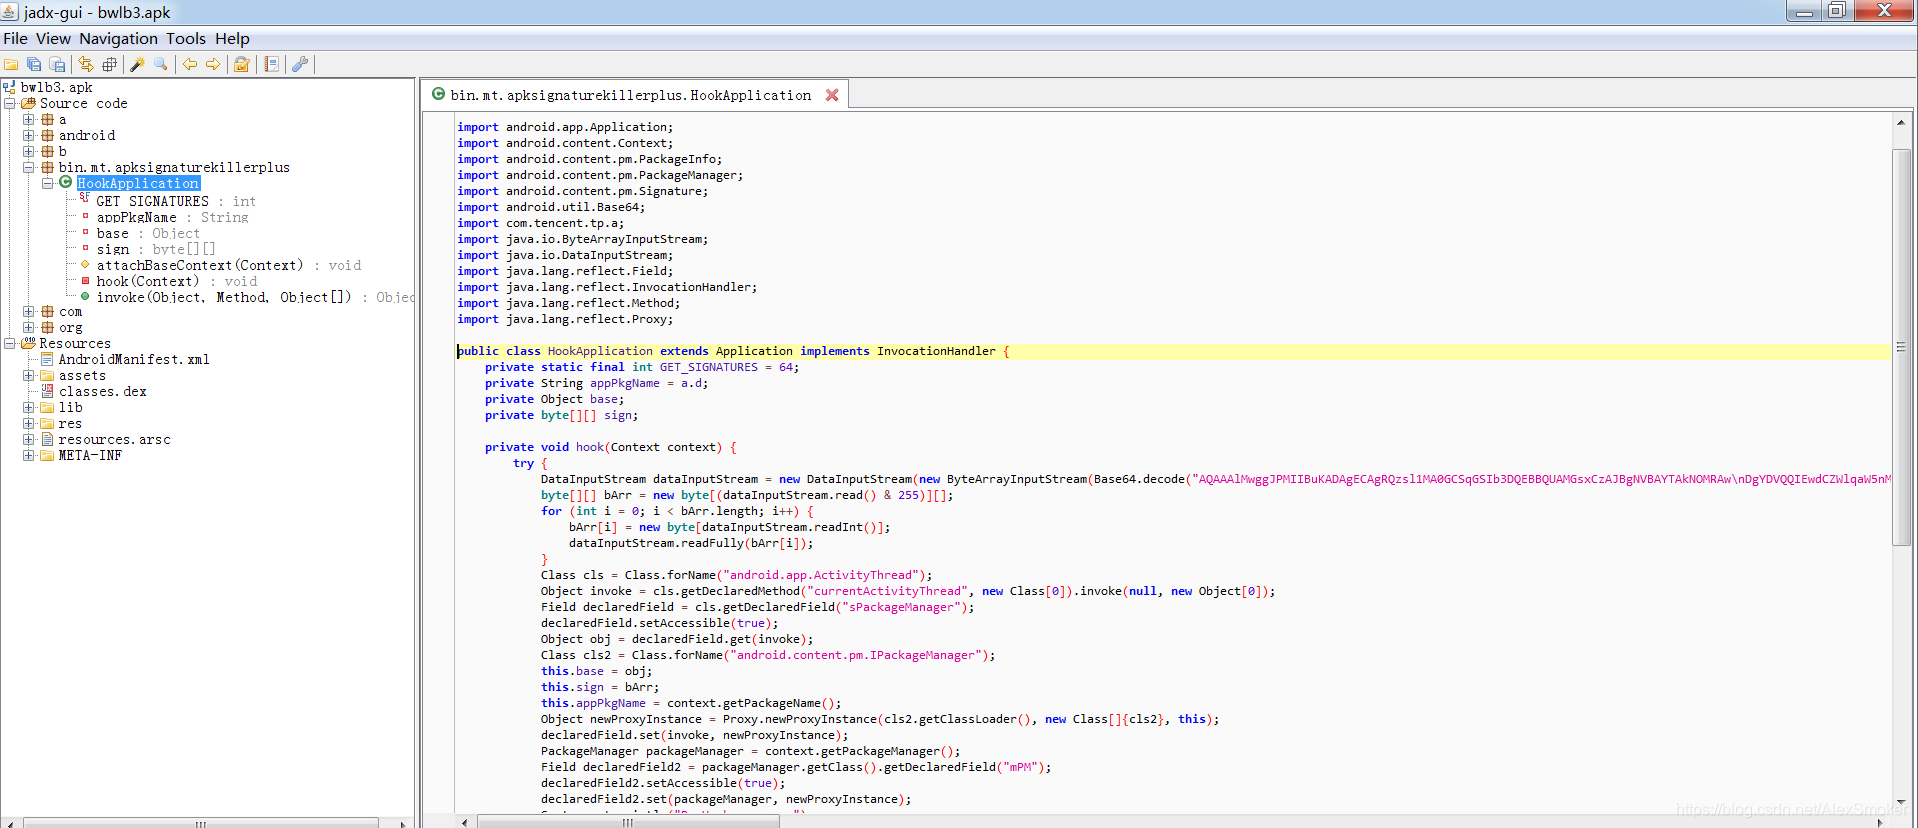Open the log viewer notebook icon
Image resolution: width=1918 pixels, height=828 pixels.
[271, 64]
